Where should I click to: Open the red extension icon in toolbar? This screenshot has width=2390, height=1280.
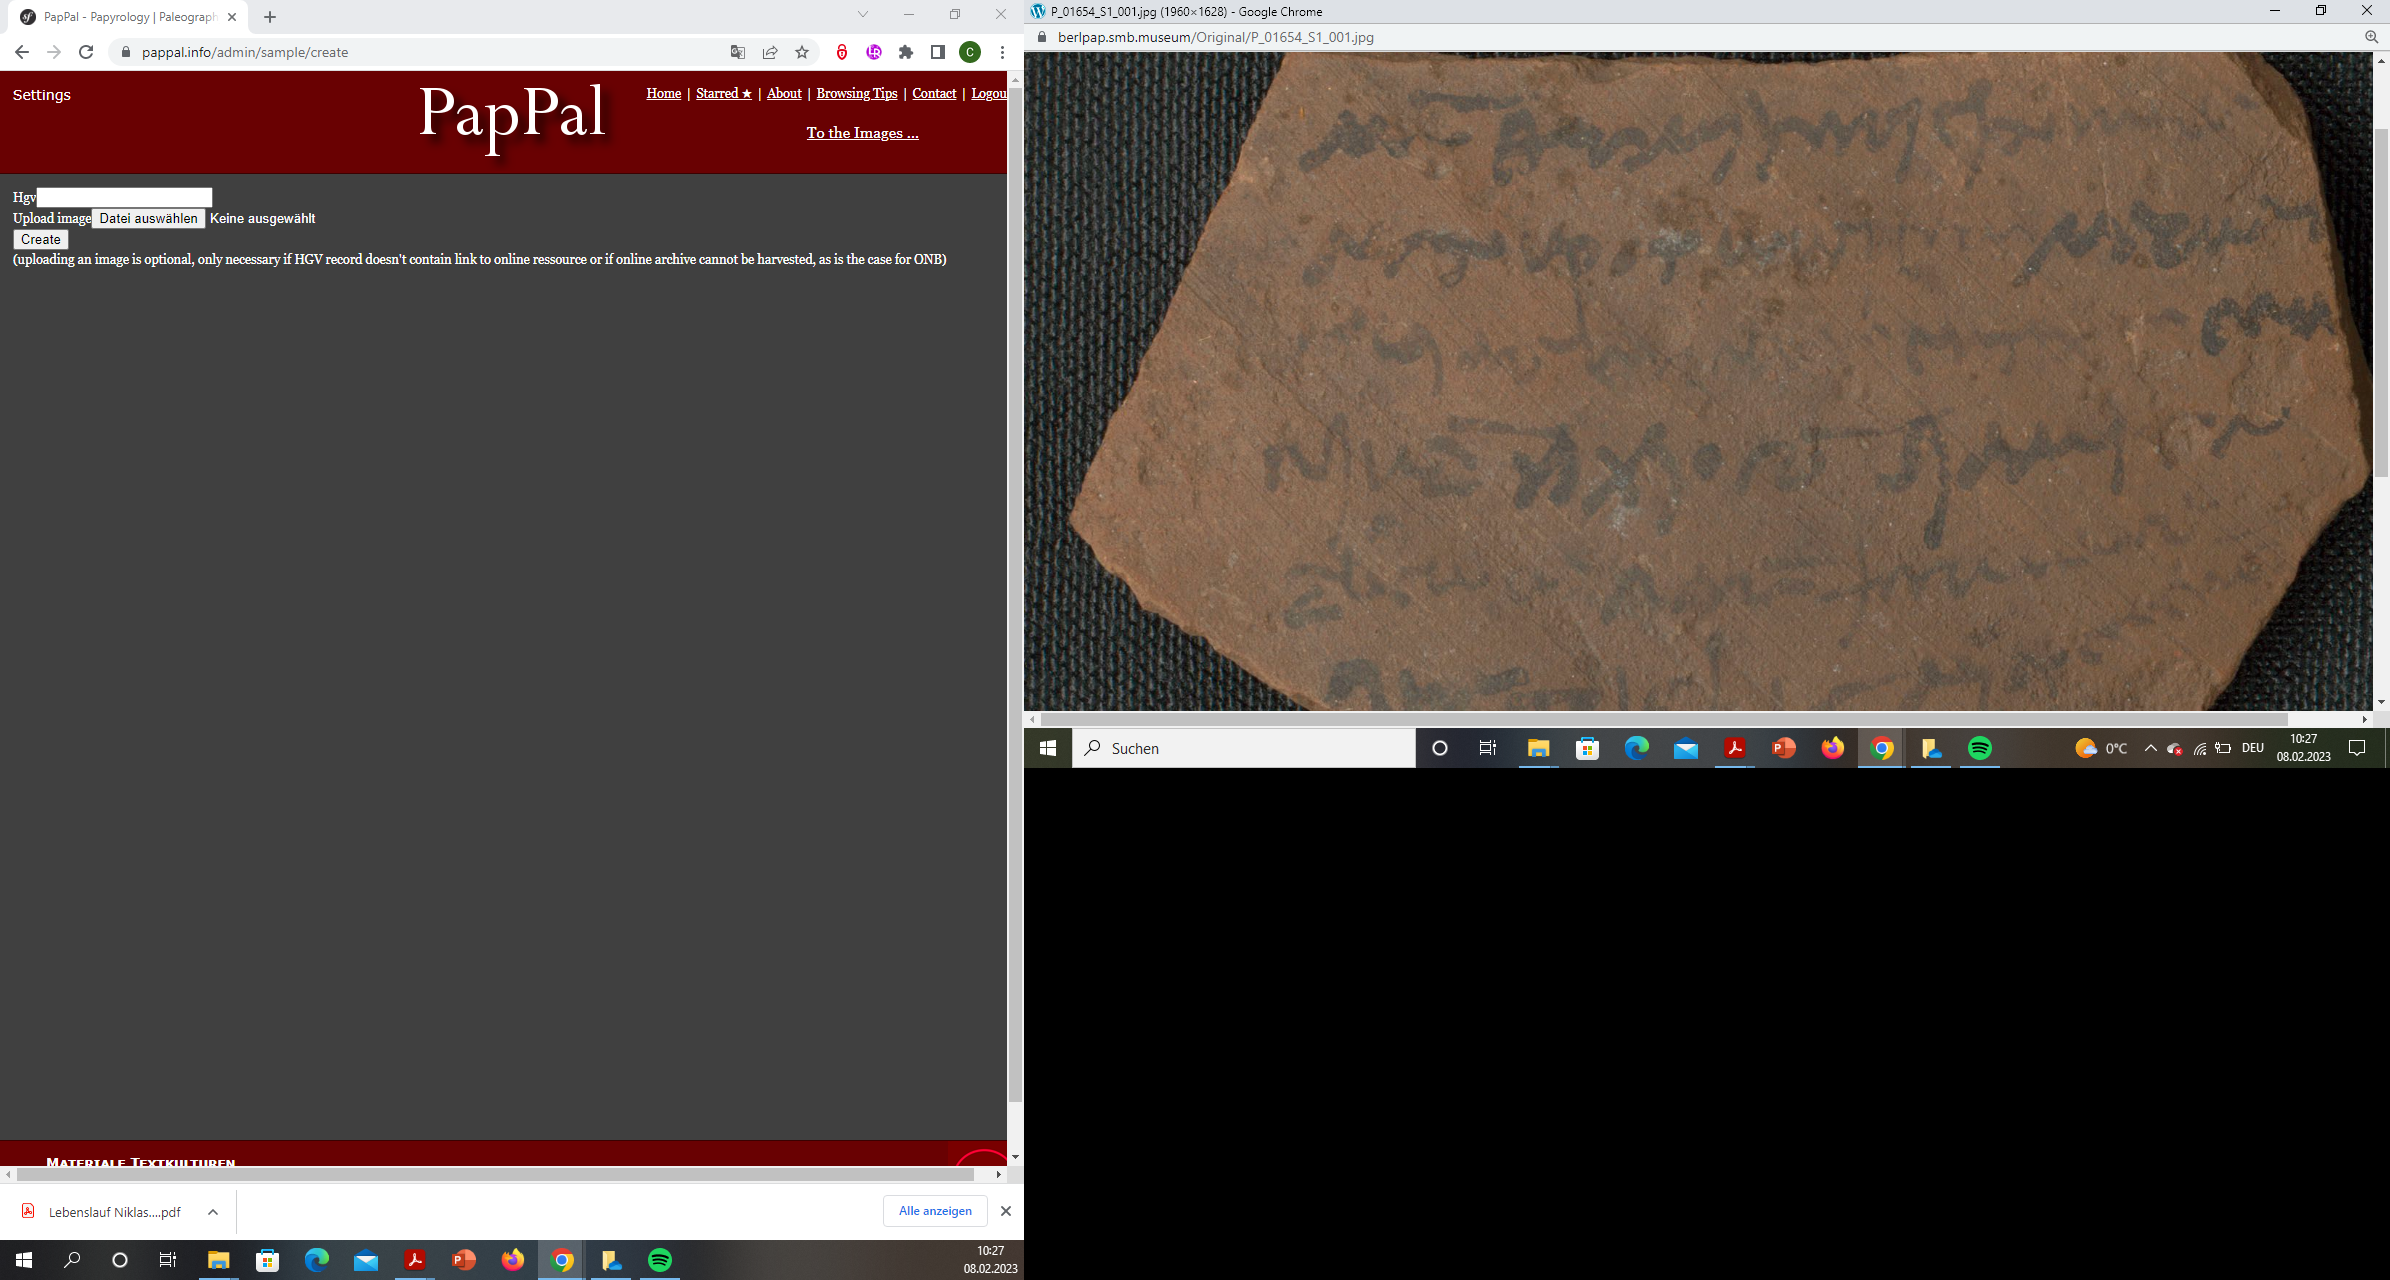[x=842, y=52]
